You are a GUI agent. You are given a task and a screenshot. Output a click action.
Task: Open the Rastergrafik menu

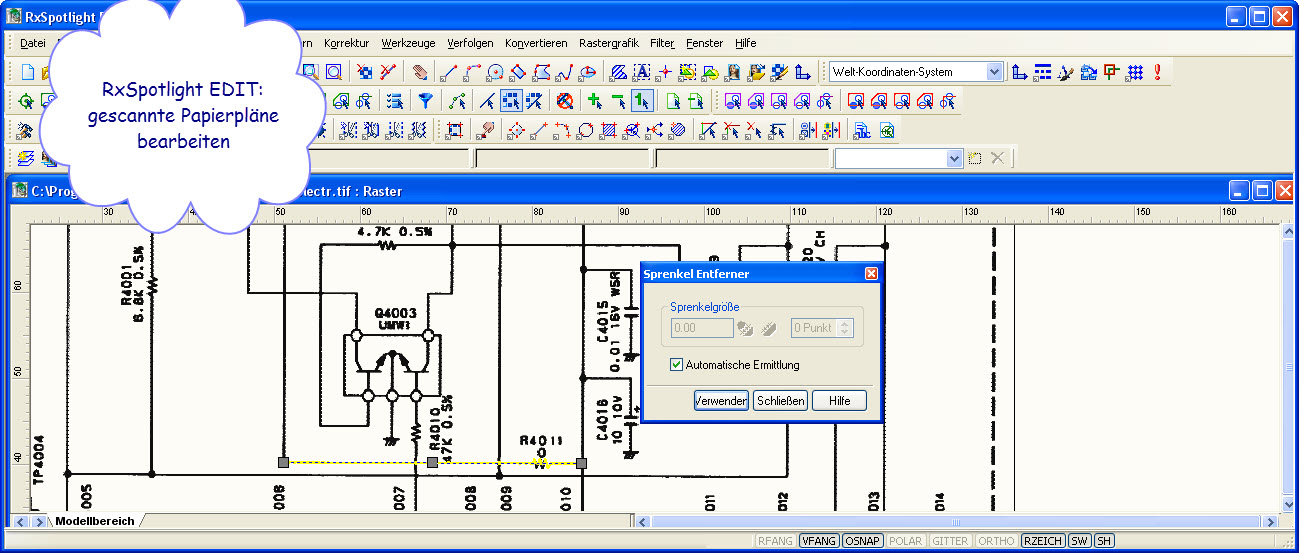pyautogui.click(x=608, y=43)
